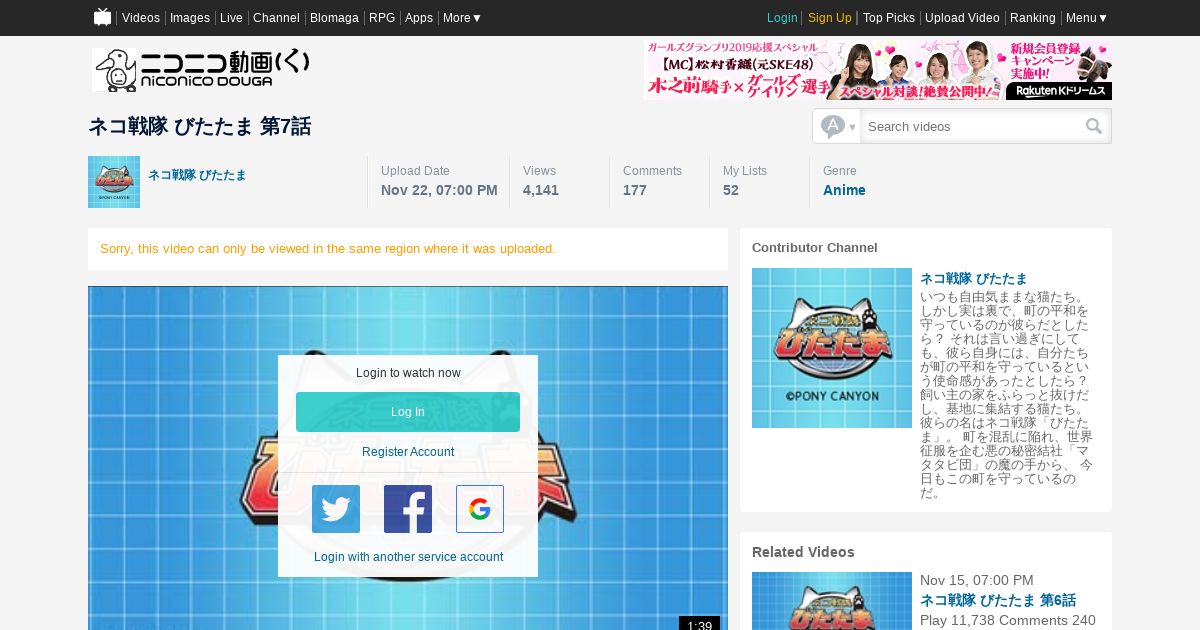
Task: Open the Channel menu item
Action: (x=276, y=18)
